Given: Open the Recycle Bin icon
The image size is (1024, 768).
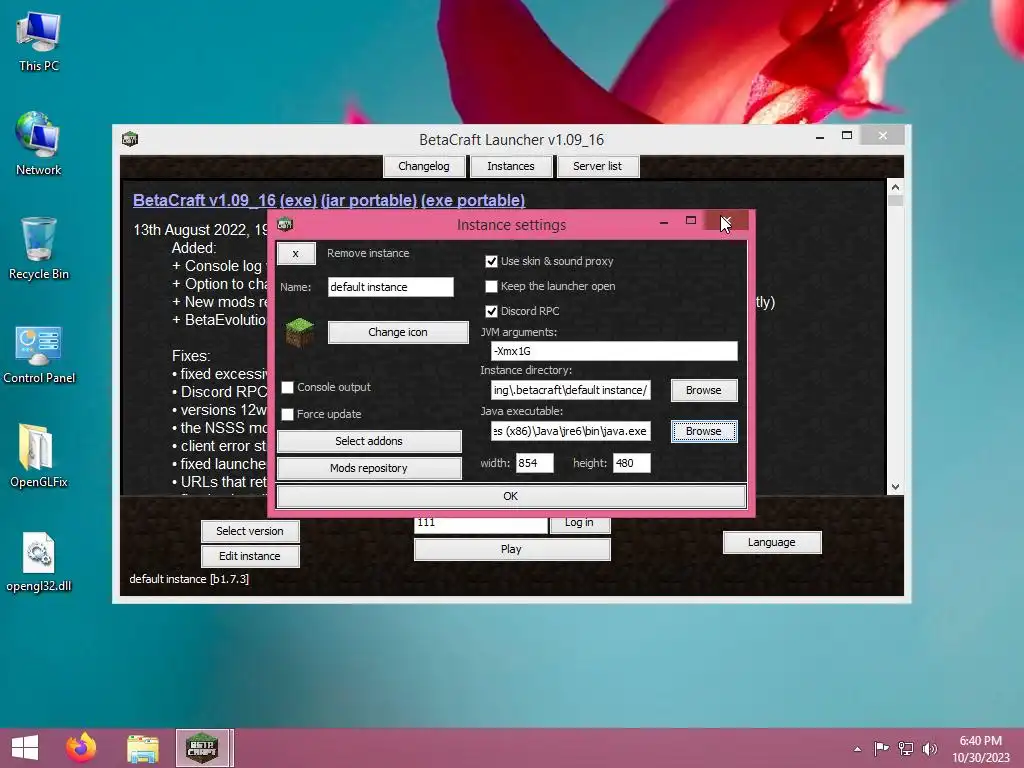Looking at the screenshot, I should point(39,248).
